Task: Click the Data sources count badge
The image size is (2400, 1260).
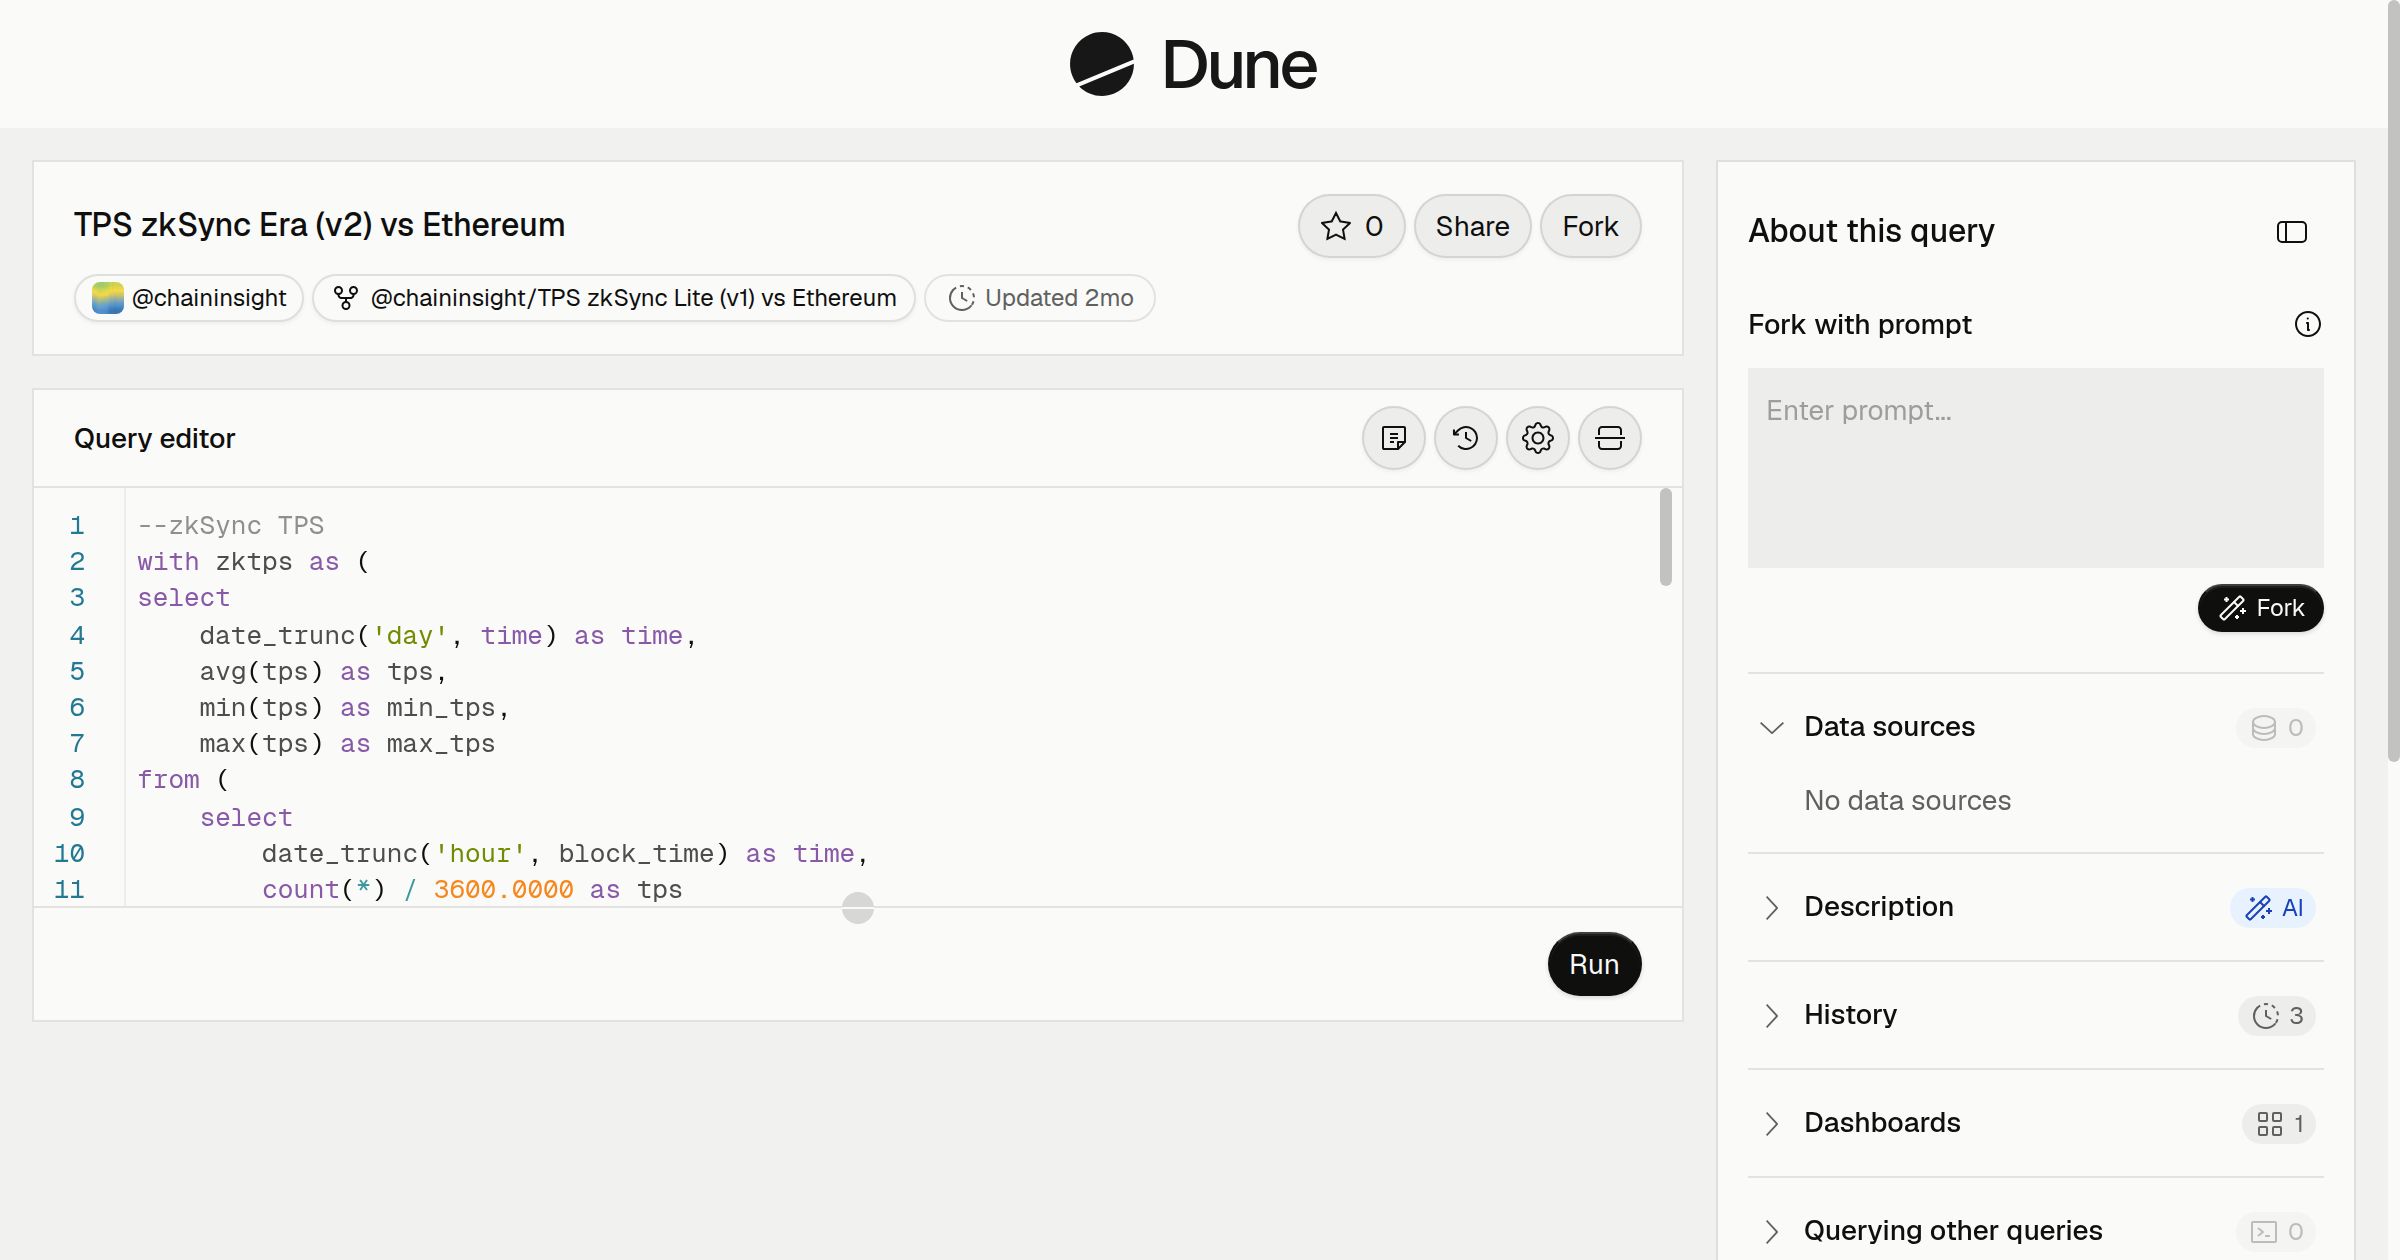Action: (2275, 728)
